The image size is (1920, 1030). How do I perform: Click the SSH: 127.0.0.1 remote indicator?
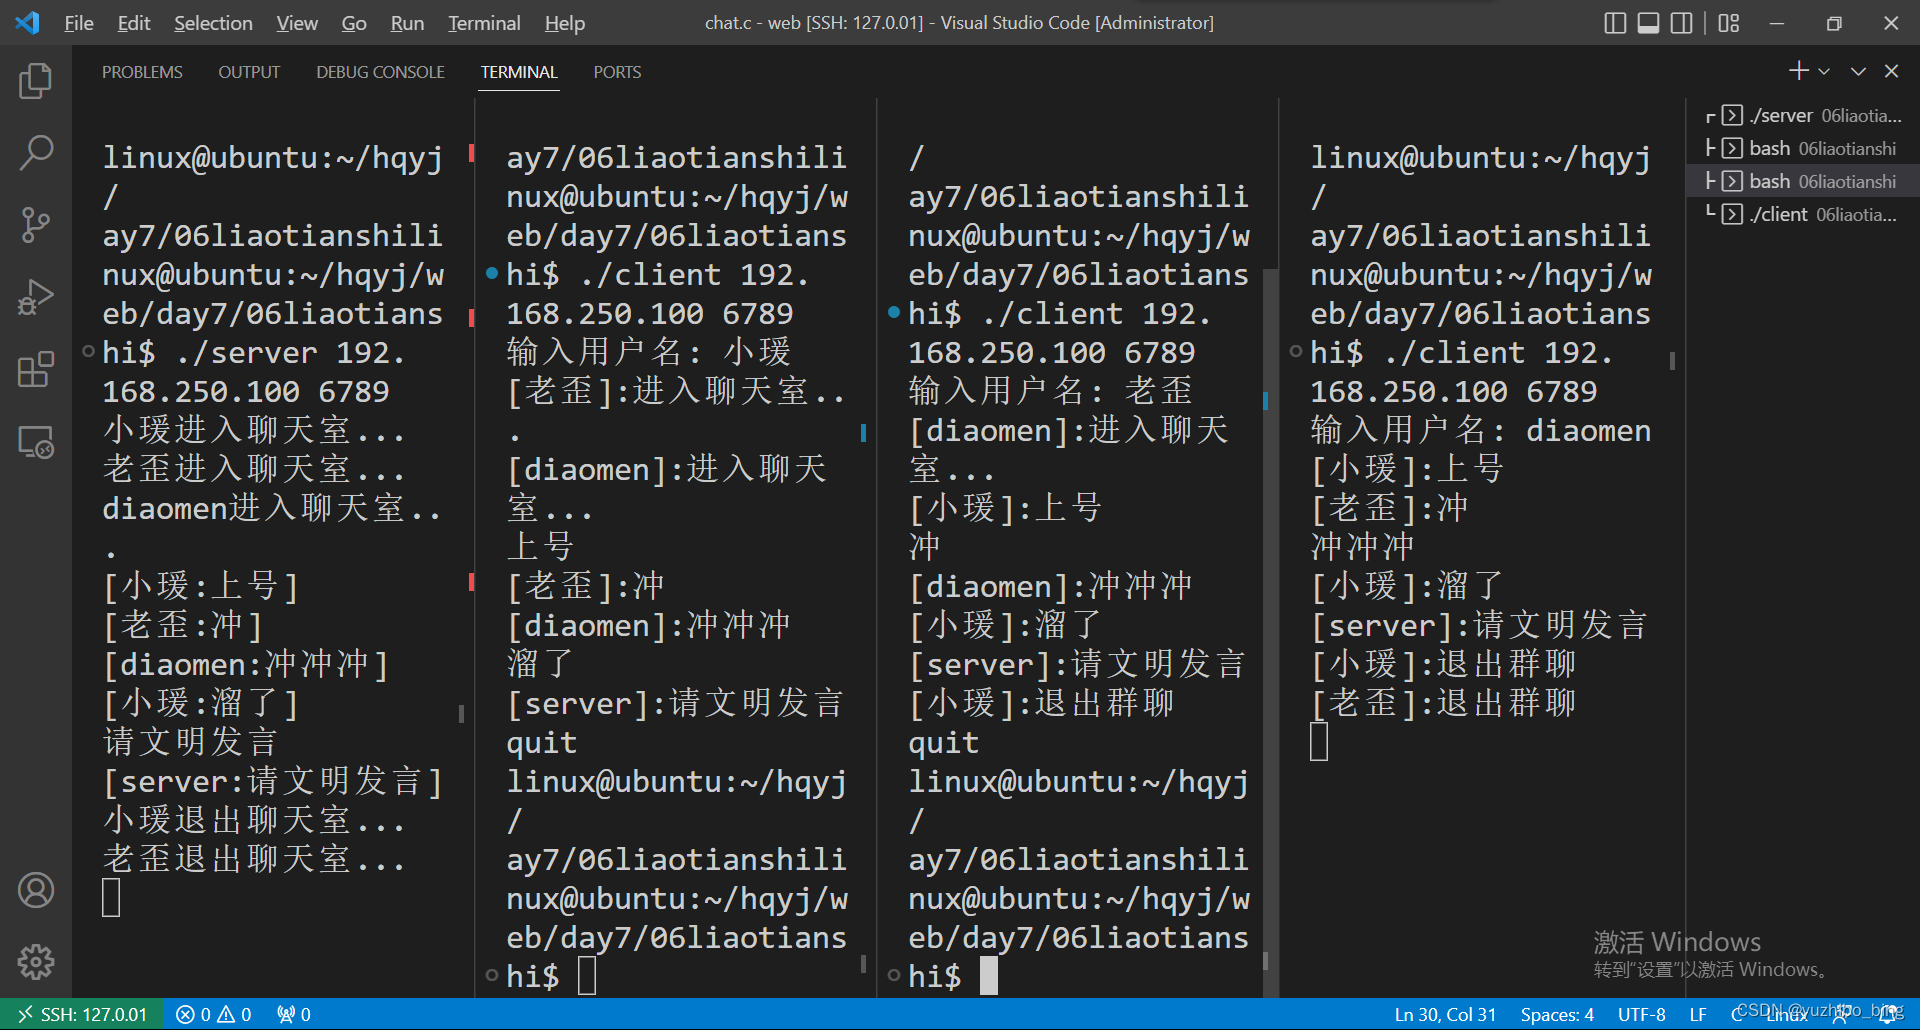click(83, 1013)
